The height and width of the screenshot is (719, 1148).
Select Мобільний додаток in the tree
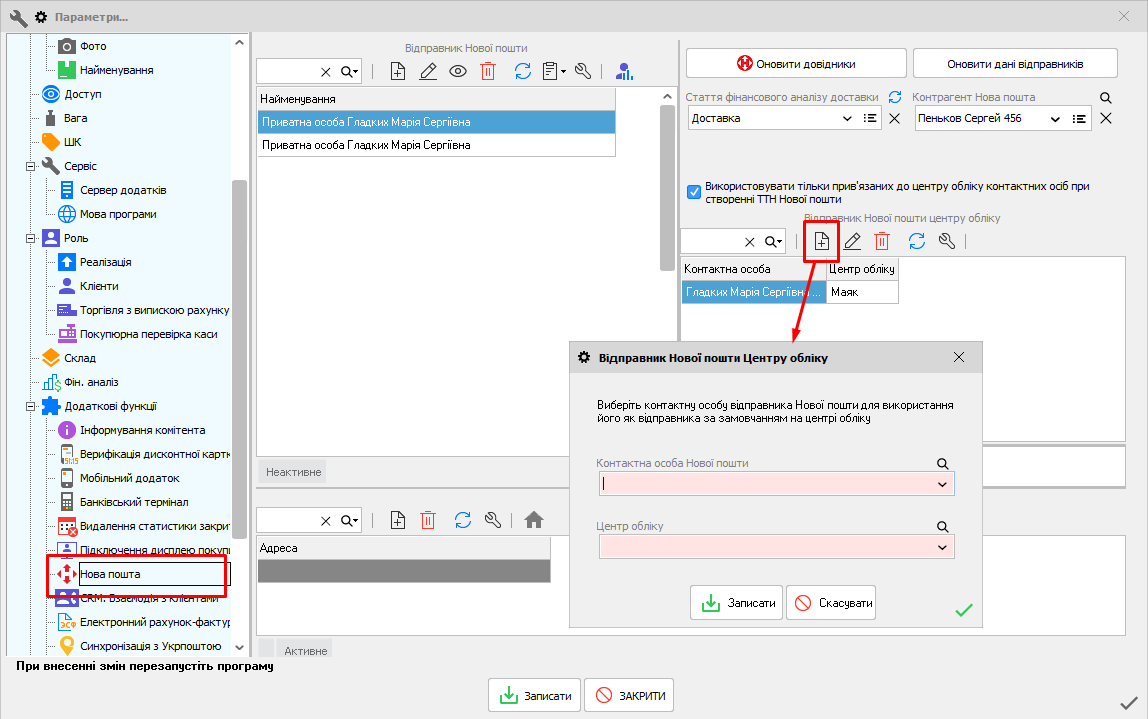[x=130, y=478]
